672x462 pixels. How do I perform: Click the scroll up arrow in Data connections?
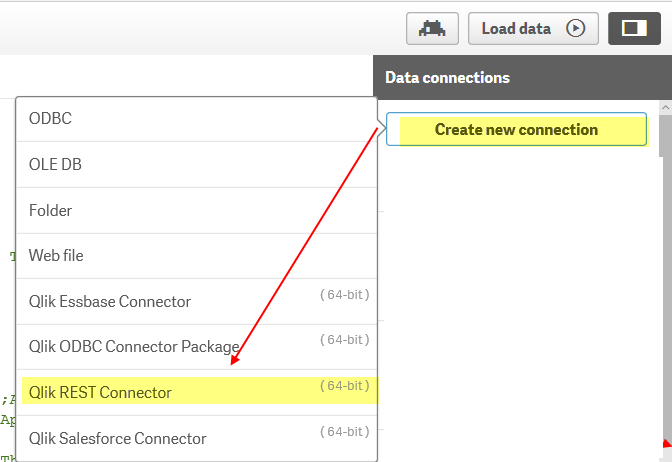(665, 106)
